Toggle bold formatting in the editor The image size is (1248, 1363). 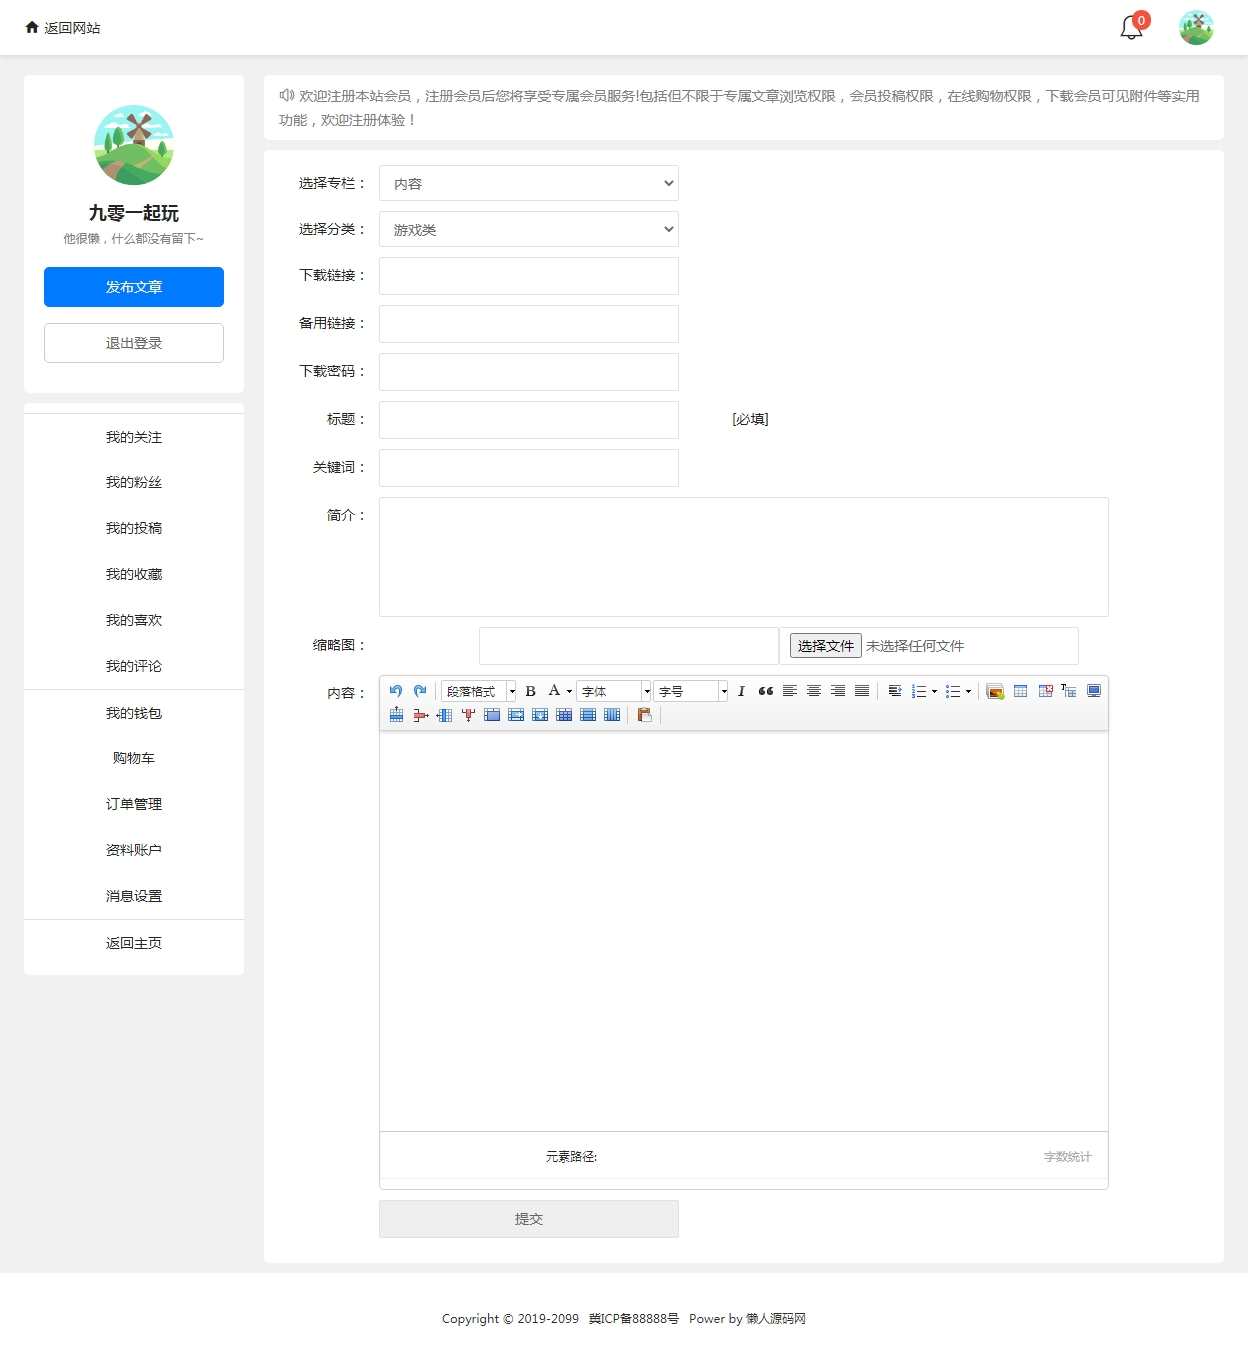(x=530, y=691)
